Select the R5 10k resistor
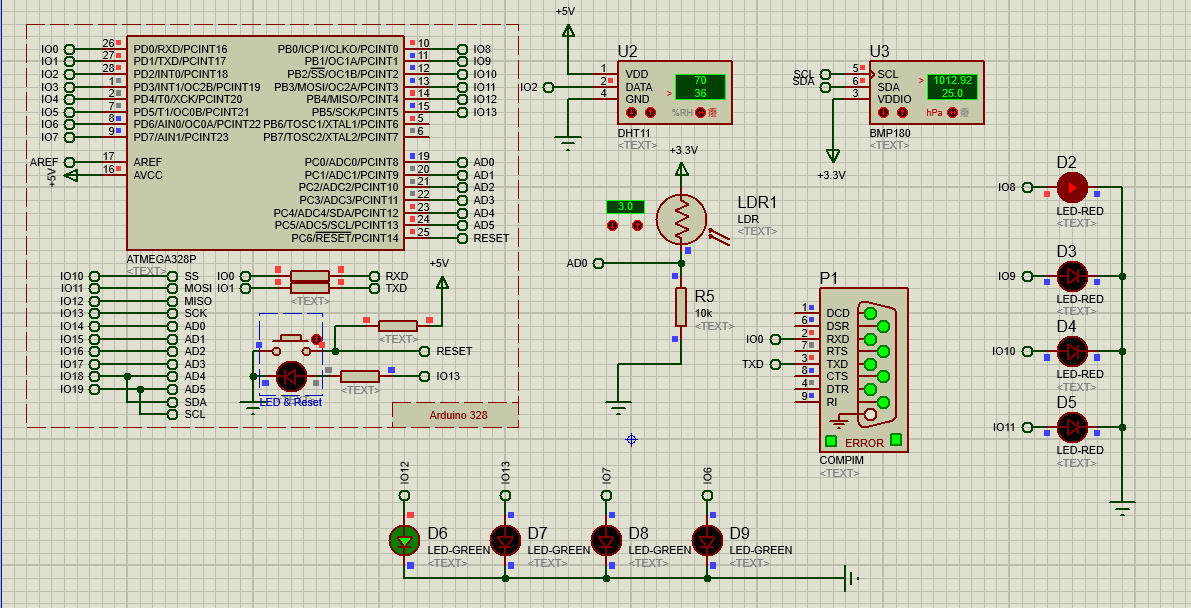Viewport: 1191px width, 608px height. tap(681, 306)
